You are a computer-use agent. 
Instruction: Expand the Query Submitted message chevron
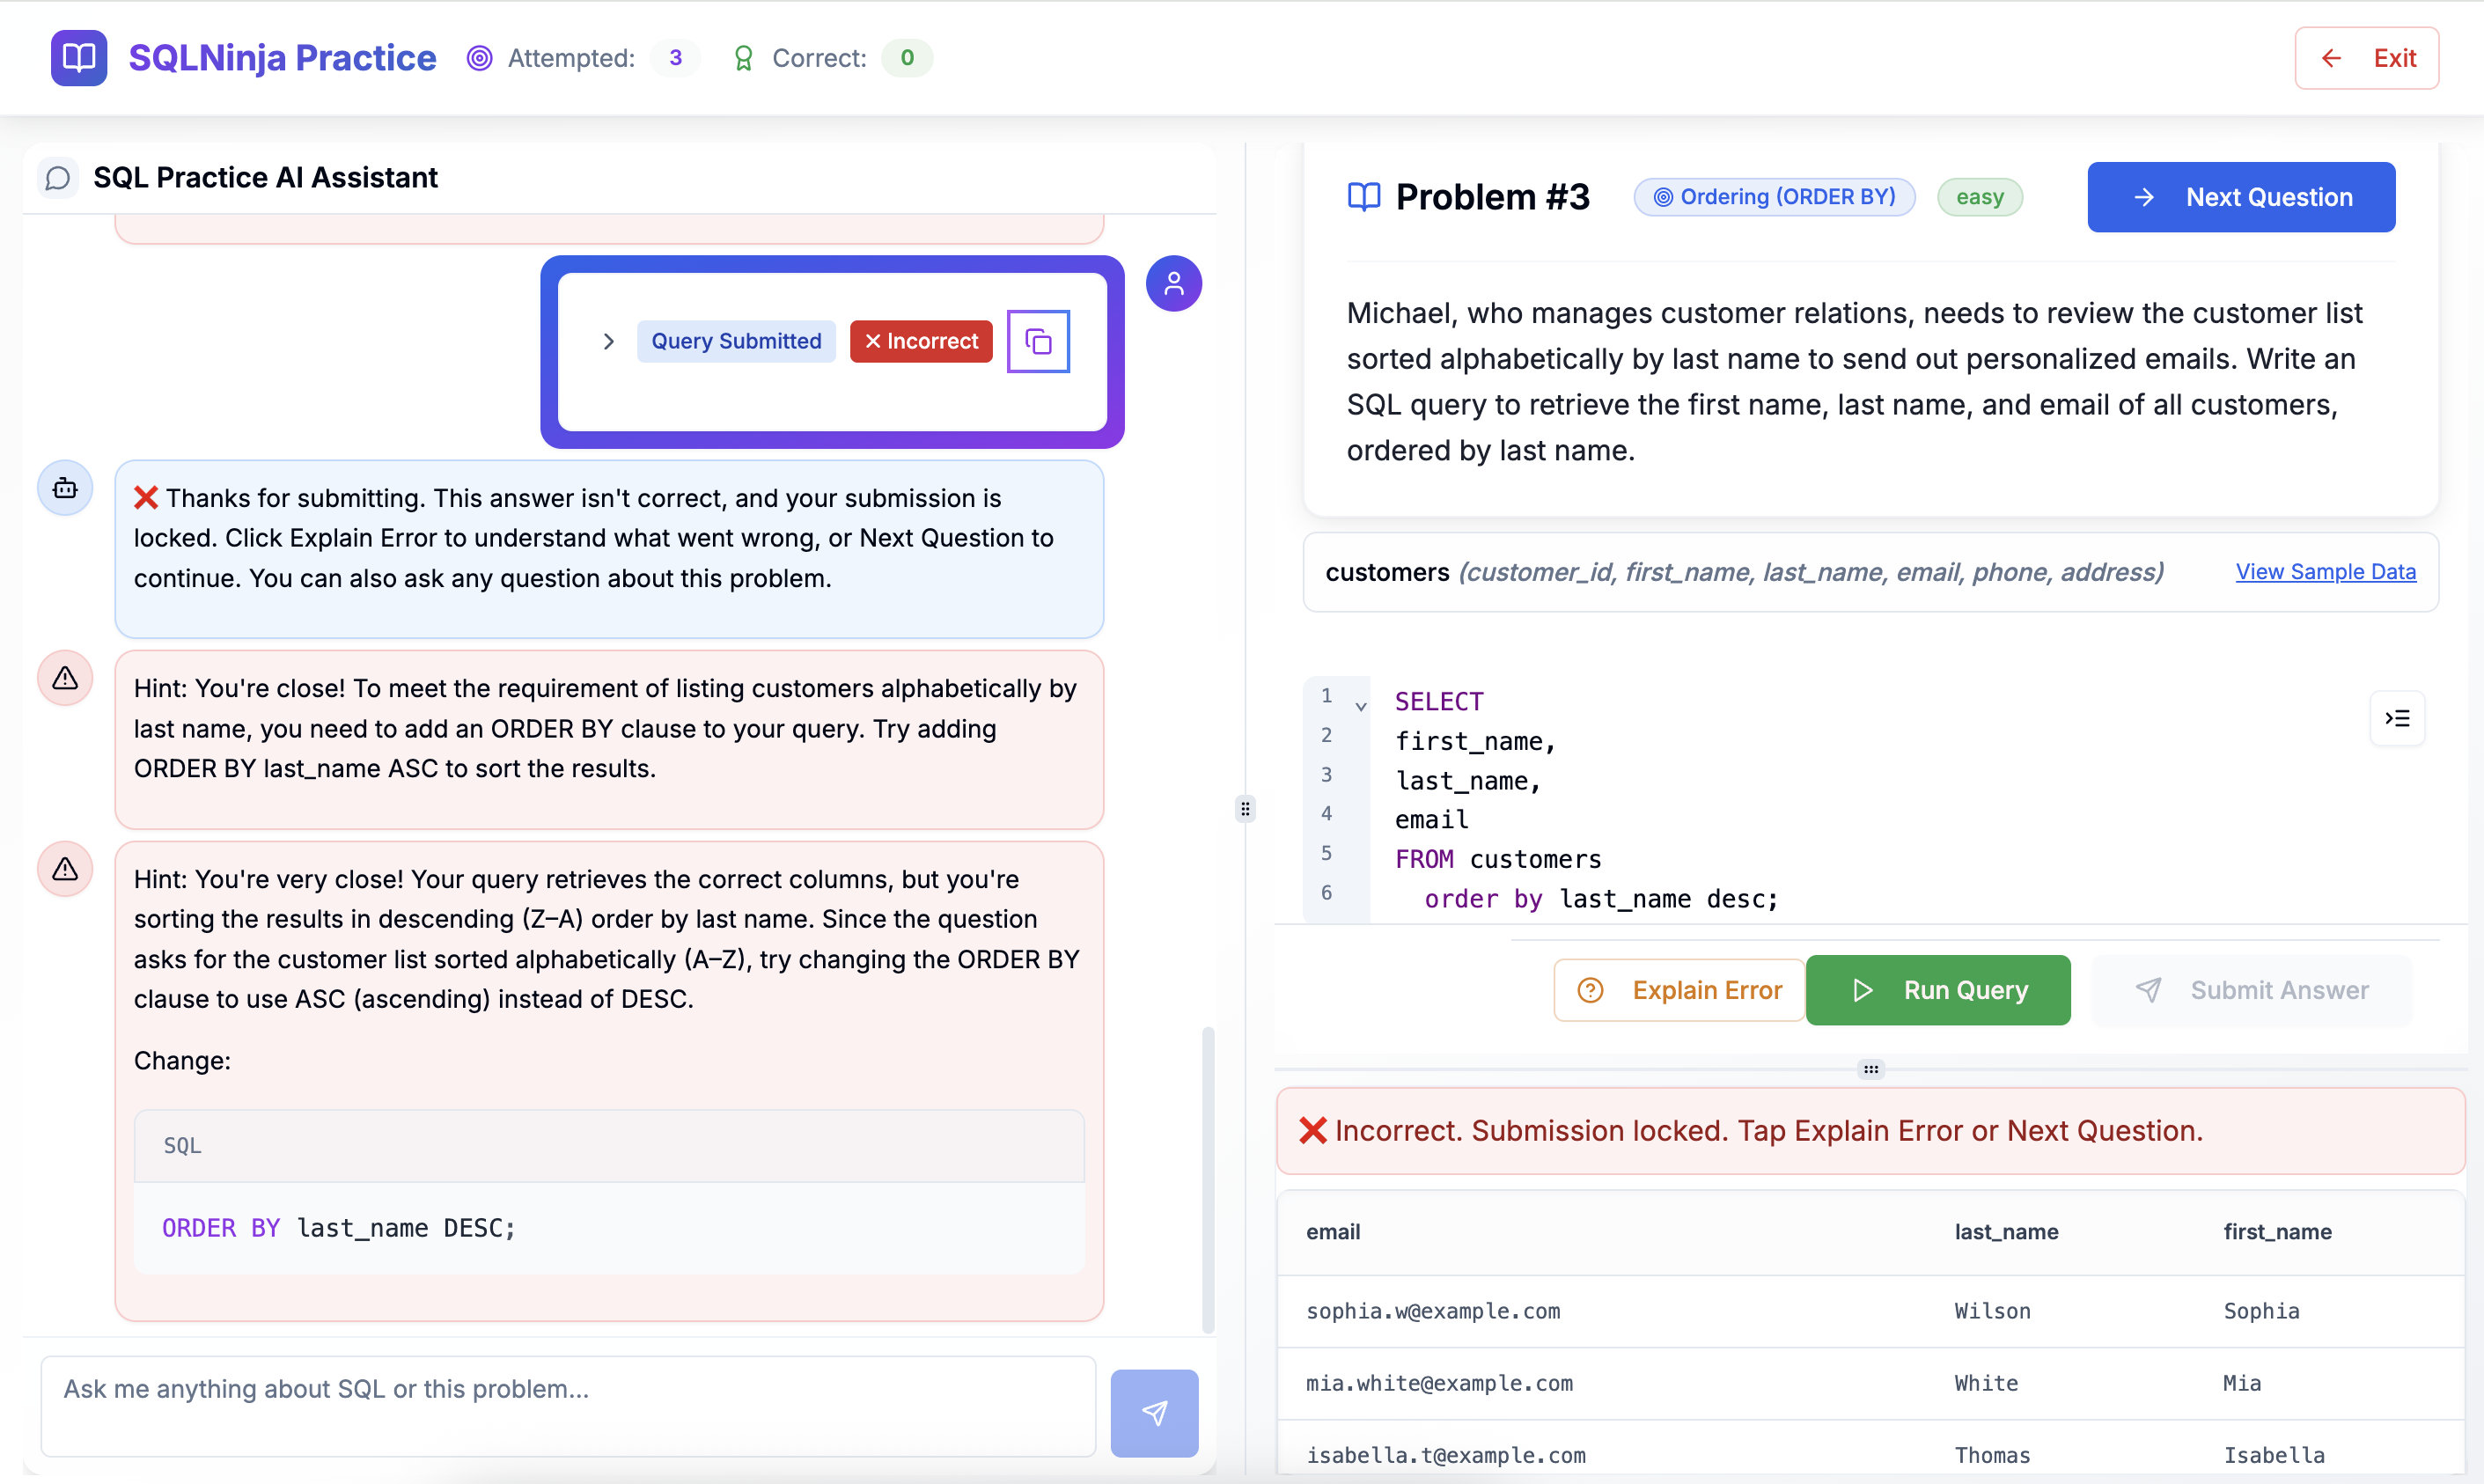(x=608, y=341)
